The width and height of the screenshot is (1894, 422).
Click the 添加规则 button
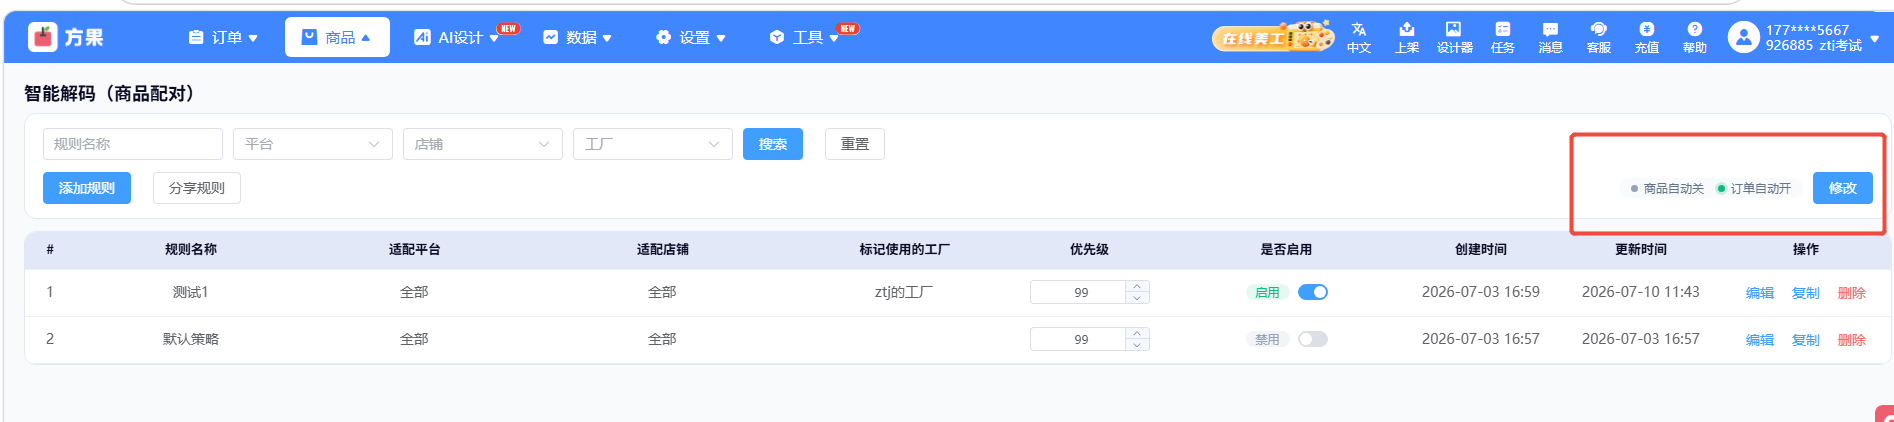(x=87, y=188)
